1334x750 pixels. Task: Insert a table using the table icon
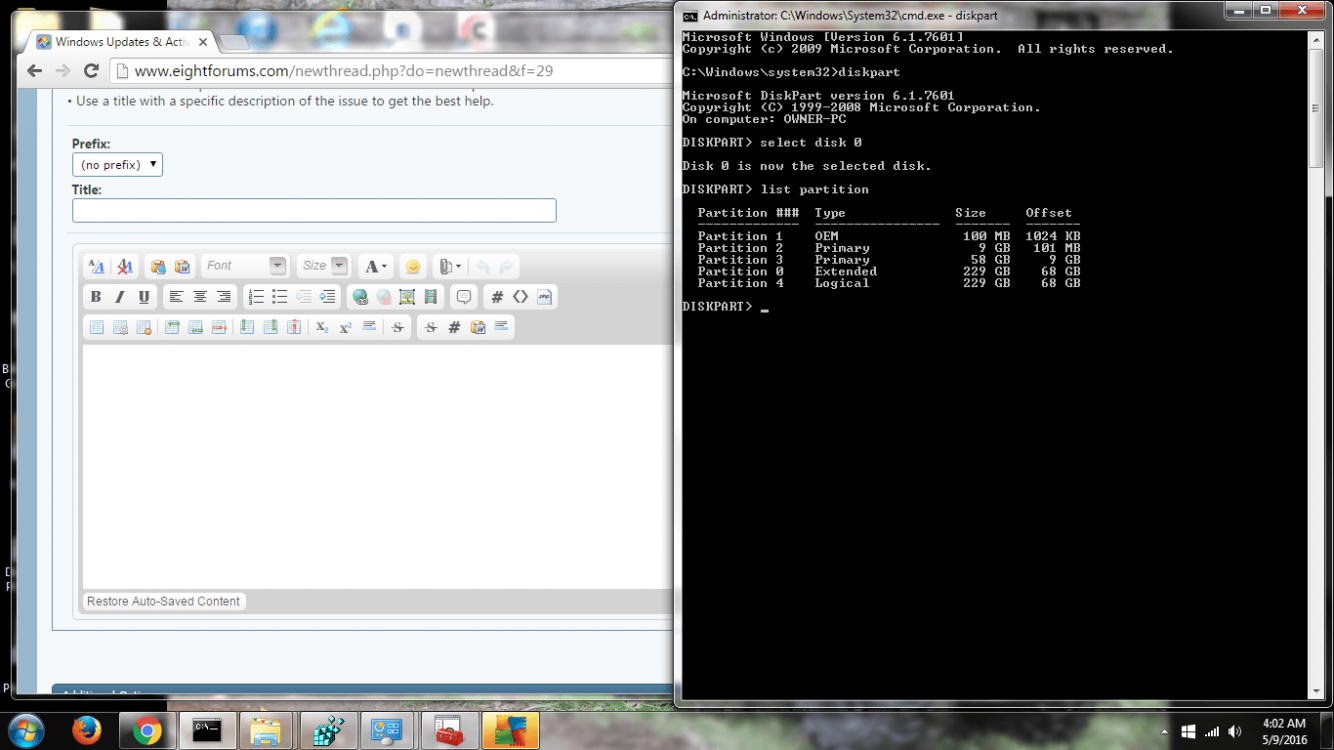point(96,327)
